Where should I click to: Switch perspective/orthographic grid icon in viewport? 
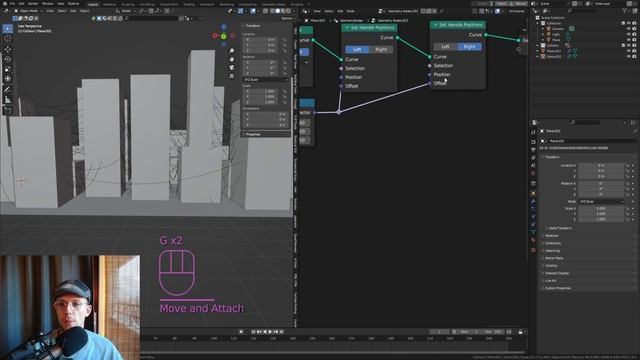pos(232,76)
